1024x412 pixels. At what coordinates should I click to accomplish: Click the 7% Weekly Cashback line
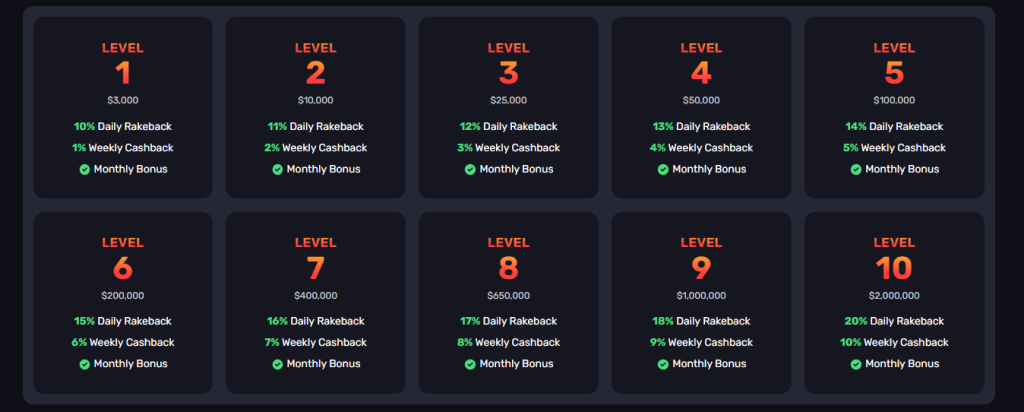pyautogui.click(x=315, y=343)
